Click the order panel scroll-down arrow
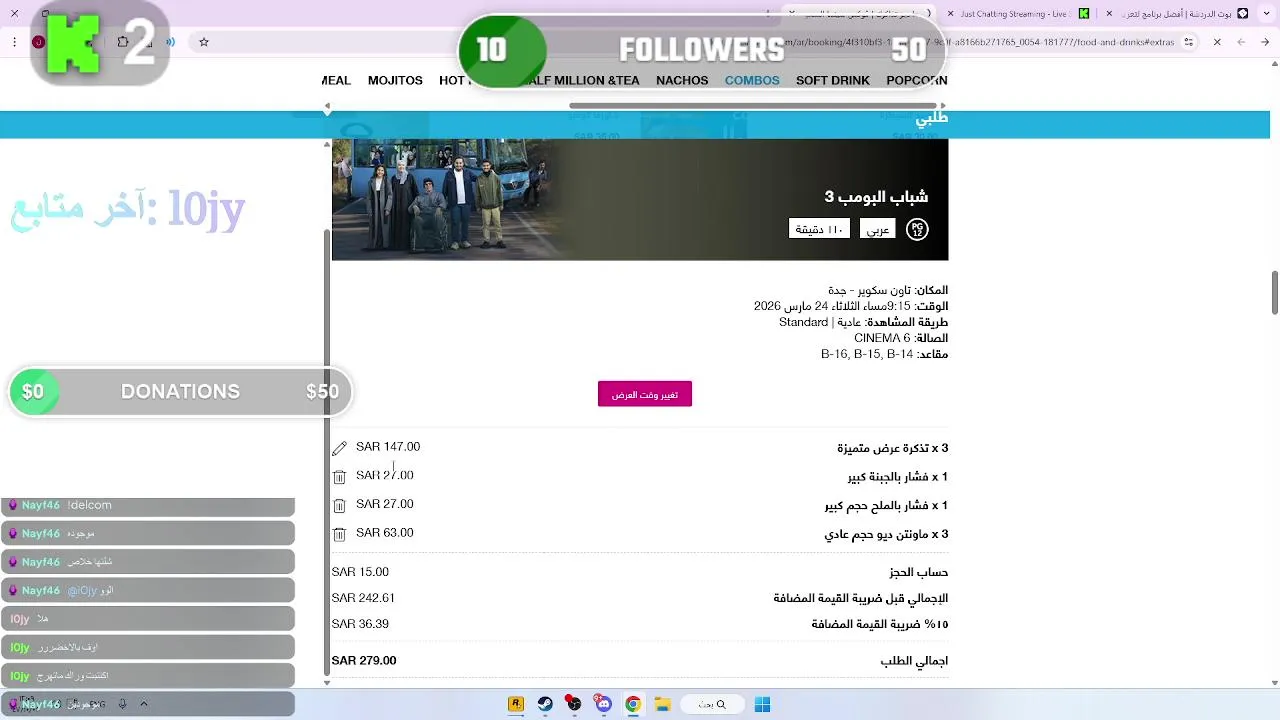 (x=327, y=682)
